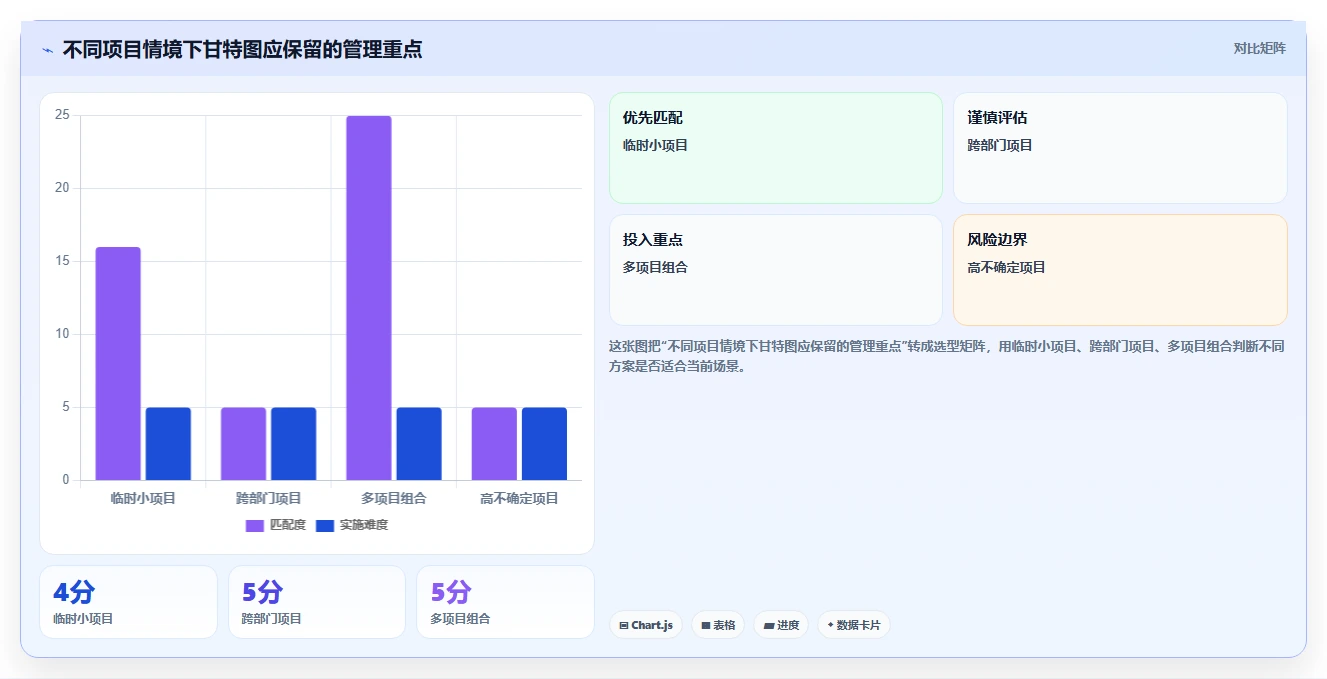Select the purple 匹配度 bar for 临时小项目
1327x679 pixels.
coord(118,363)
